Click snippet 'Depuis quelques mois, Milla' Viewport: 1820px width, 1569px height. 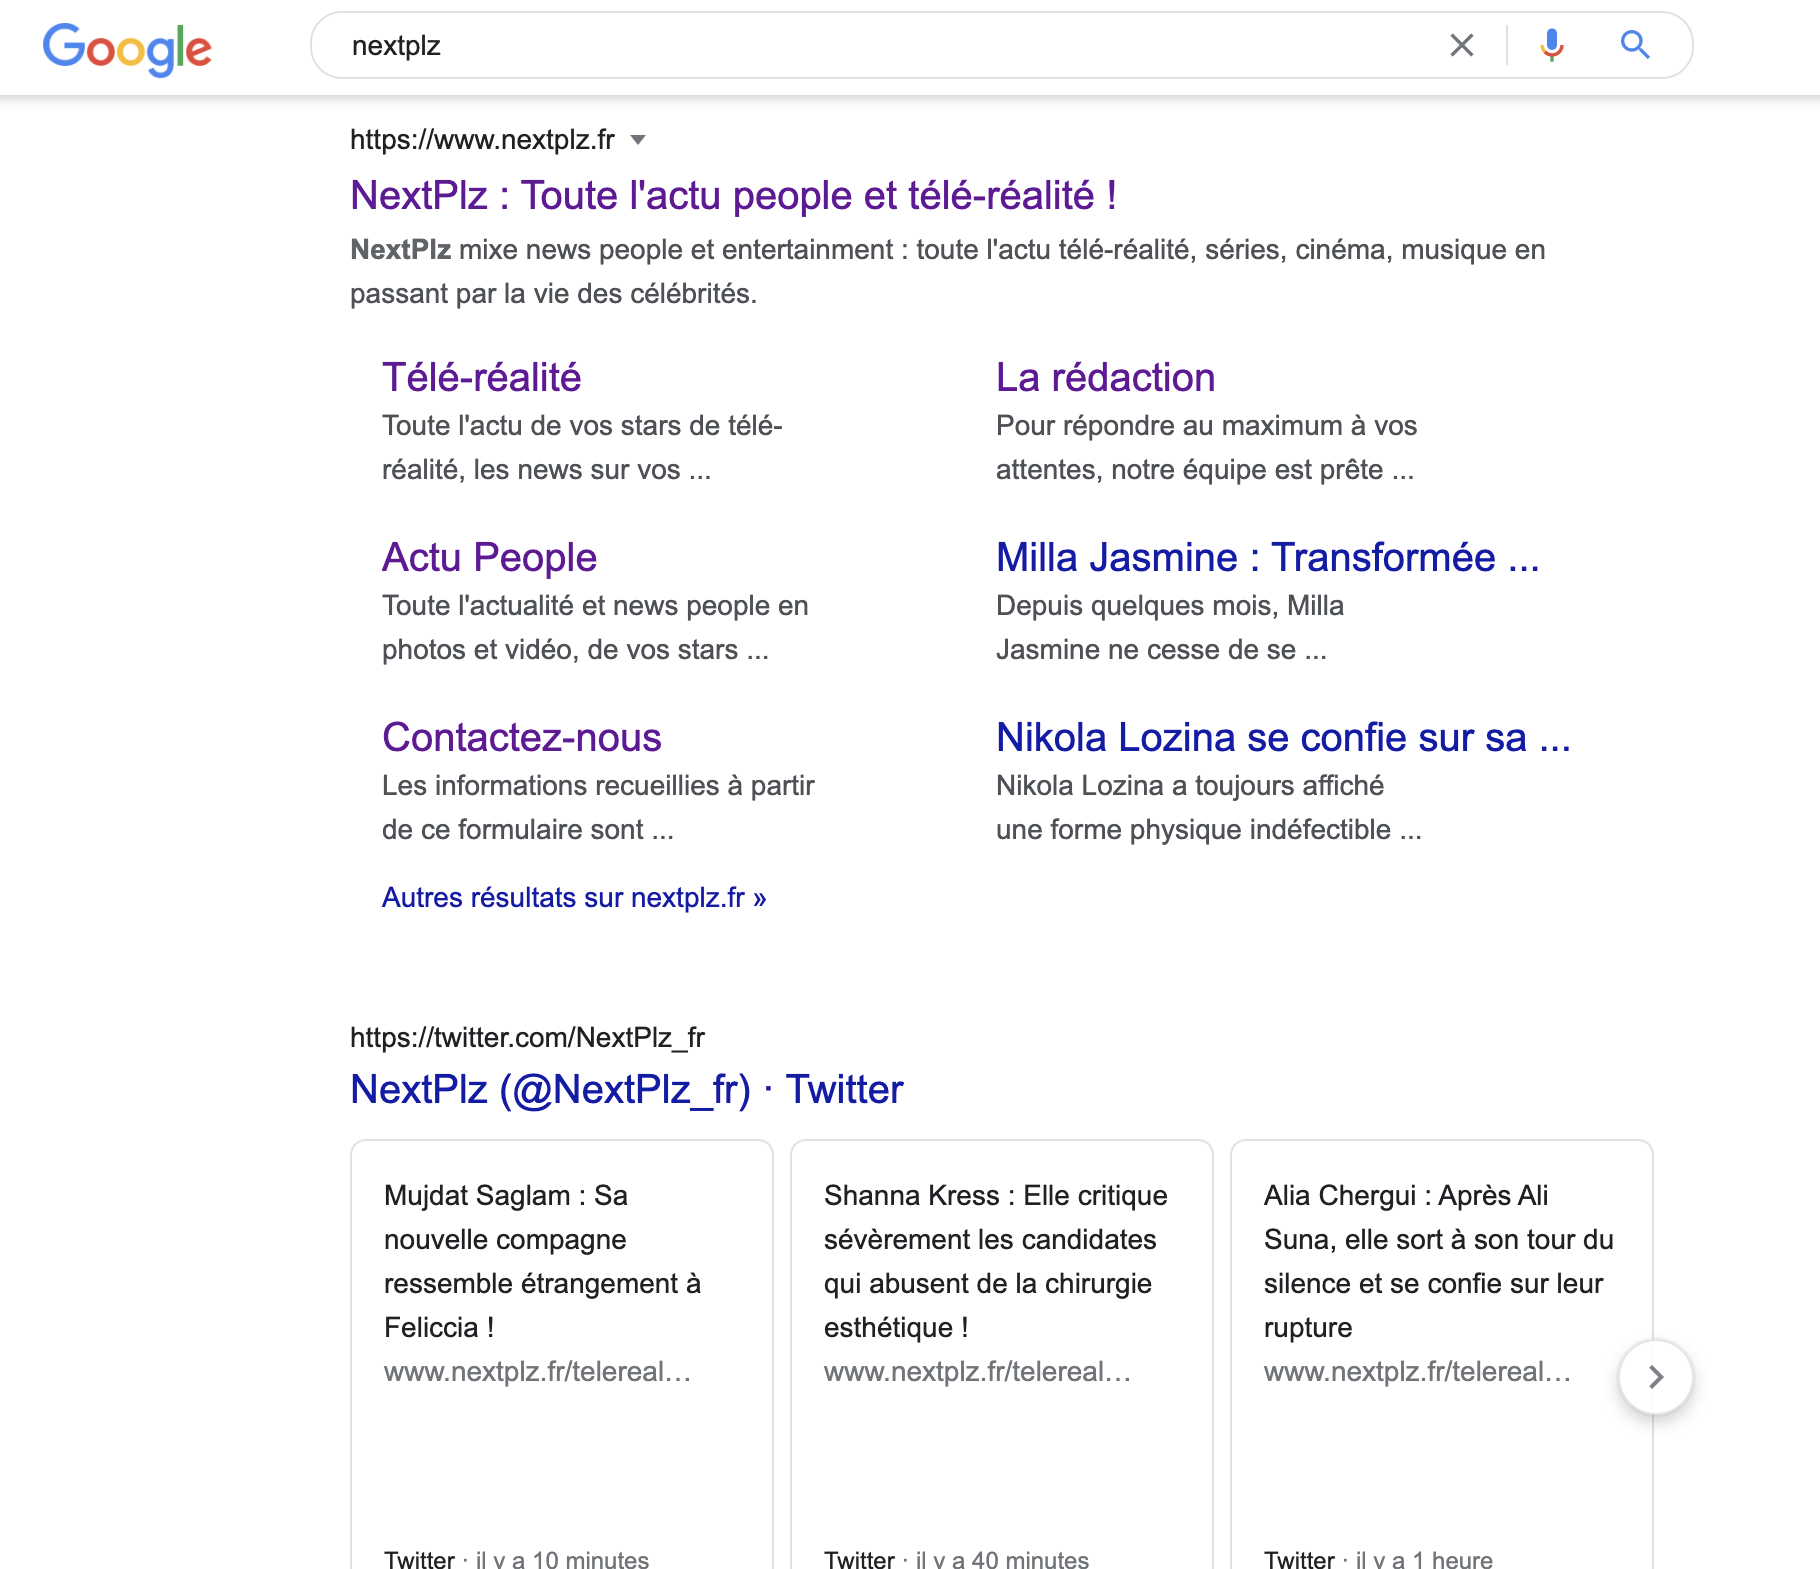tap(1170, 606)
